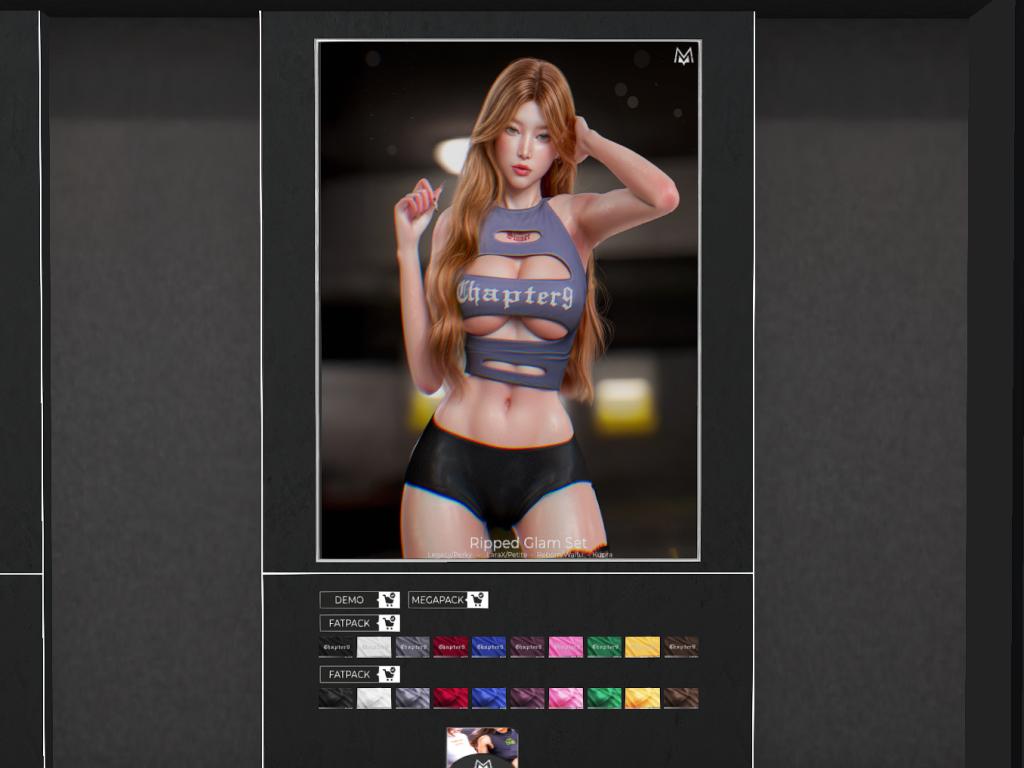
Task: Select the pink Chapter9 top swatch
Action: click(x=566, y=647)
